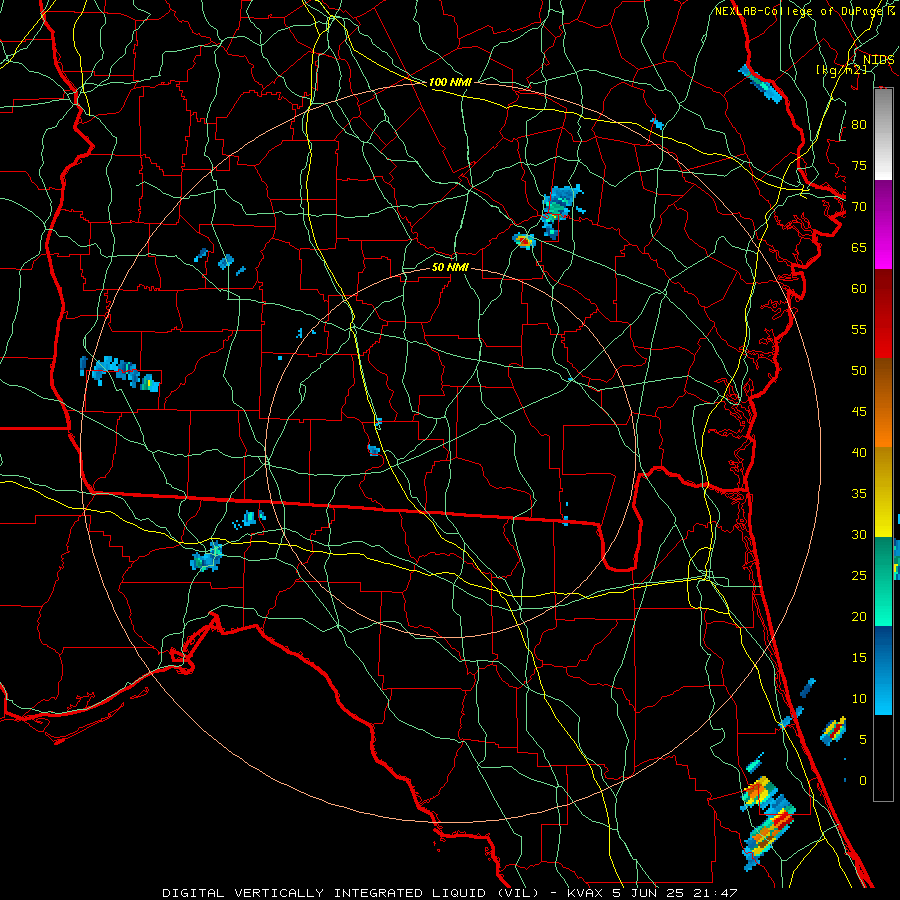Select the 20 value on the VIL scale

[859, 616]
